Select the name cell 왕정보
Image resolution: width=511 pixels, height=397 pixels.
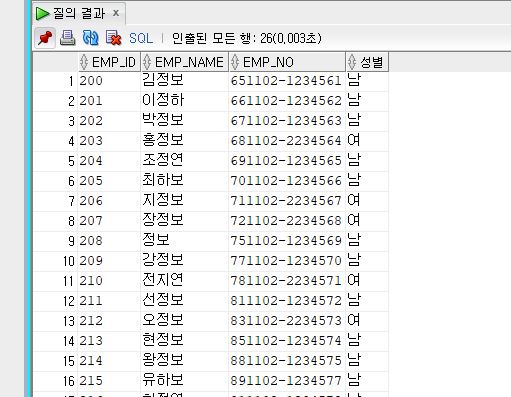[x=185, y=361]
